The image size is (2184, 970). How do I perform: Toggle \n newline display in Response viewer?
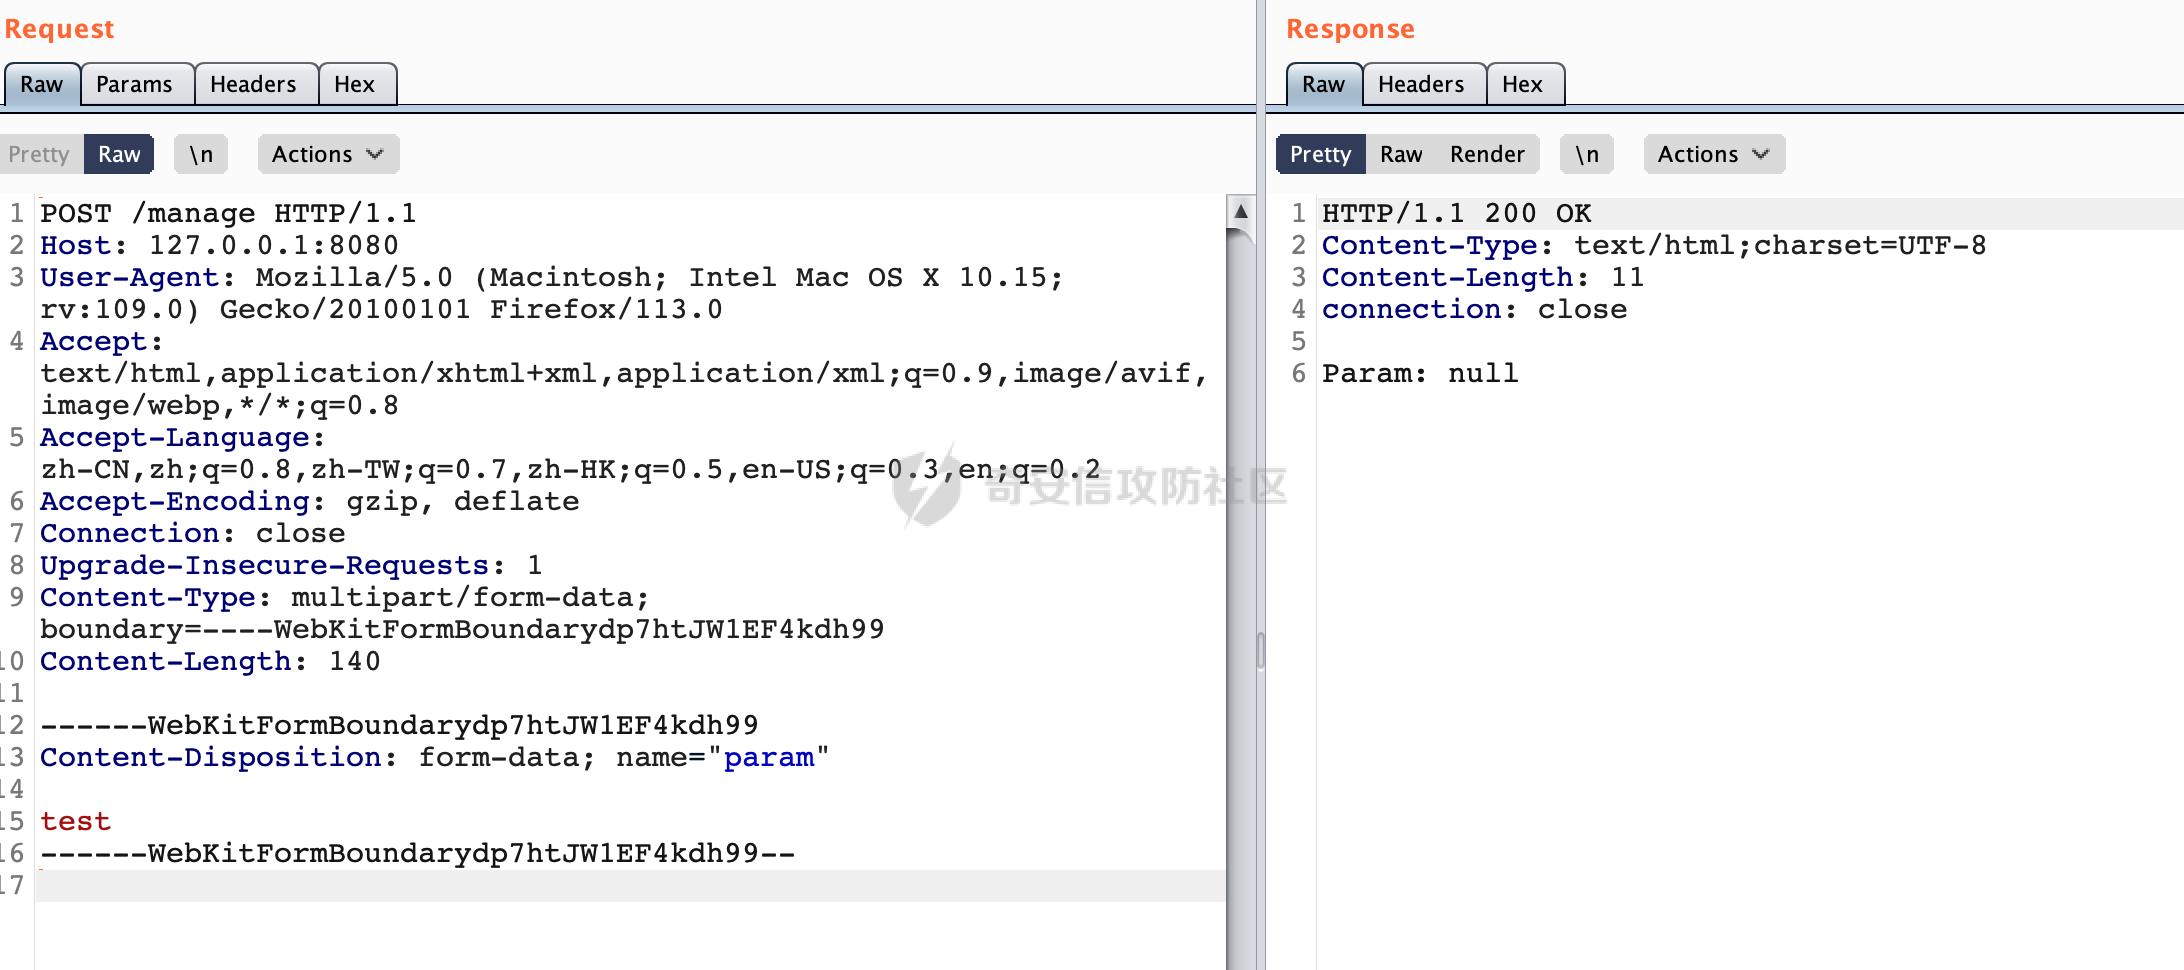(1587, 154)
